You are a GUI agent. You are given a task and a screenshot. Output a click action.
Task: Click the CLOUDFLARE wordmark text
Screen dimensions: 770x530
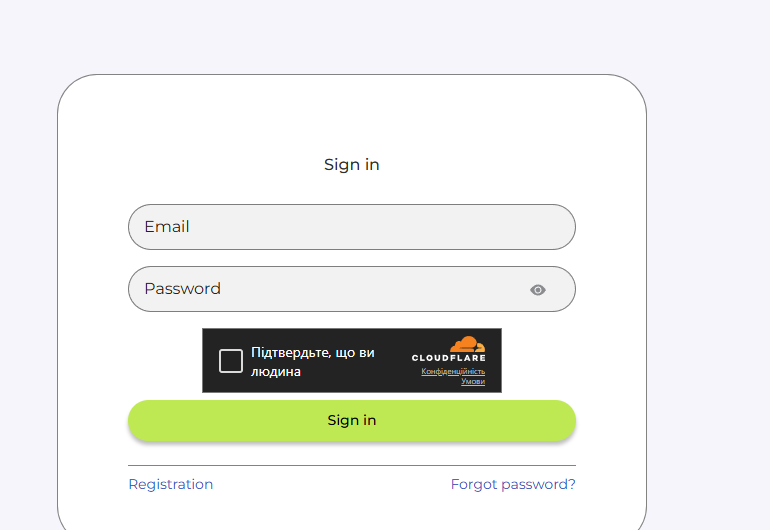tap(448, 358)
